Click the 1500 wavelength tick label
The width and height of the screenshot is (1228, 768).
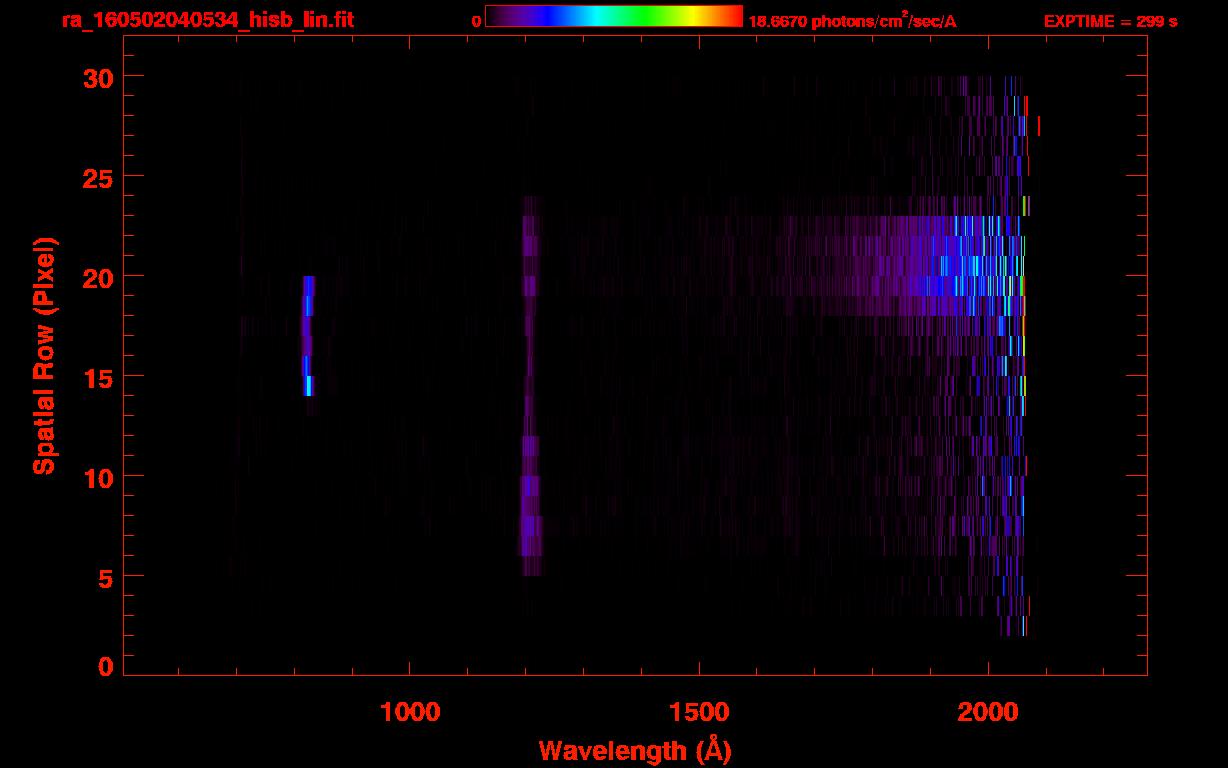(698, 711)
